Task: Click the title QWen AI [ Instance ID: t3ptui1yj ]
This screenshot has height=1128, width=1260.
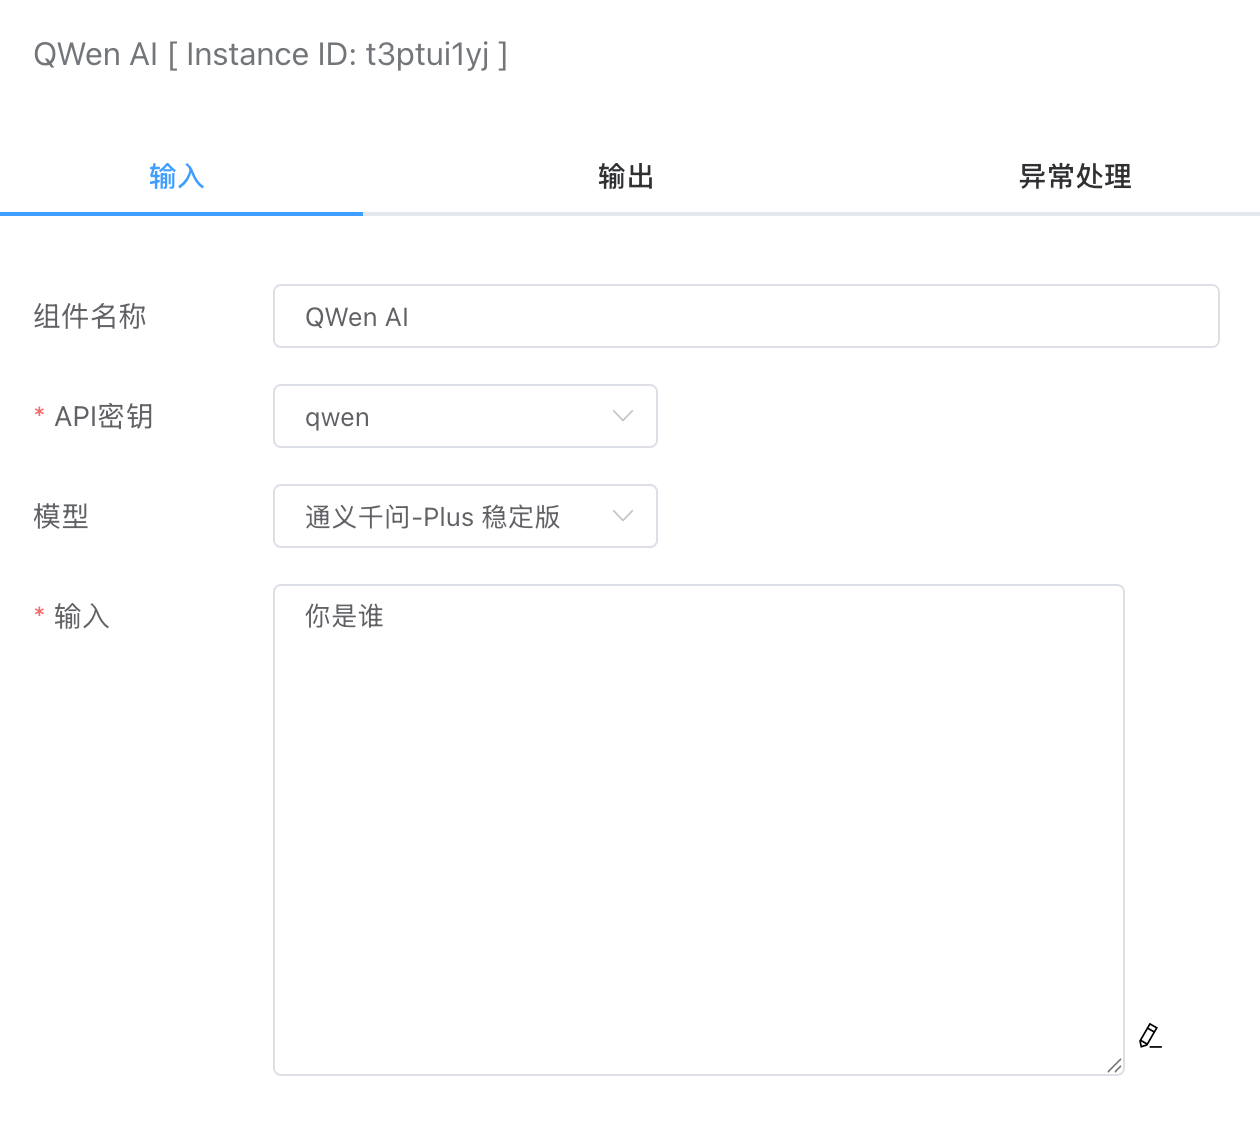Action: [x=270, y=54]
